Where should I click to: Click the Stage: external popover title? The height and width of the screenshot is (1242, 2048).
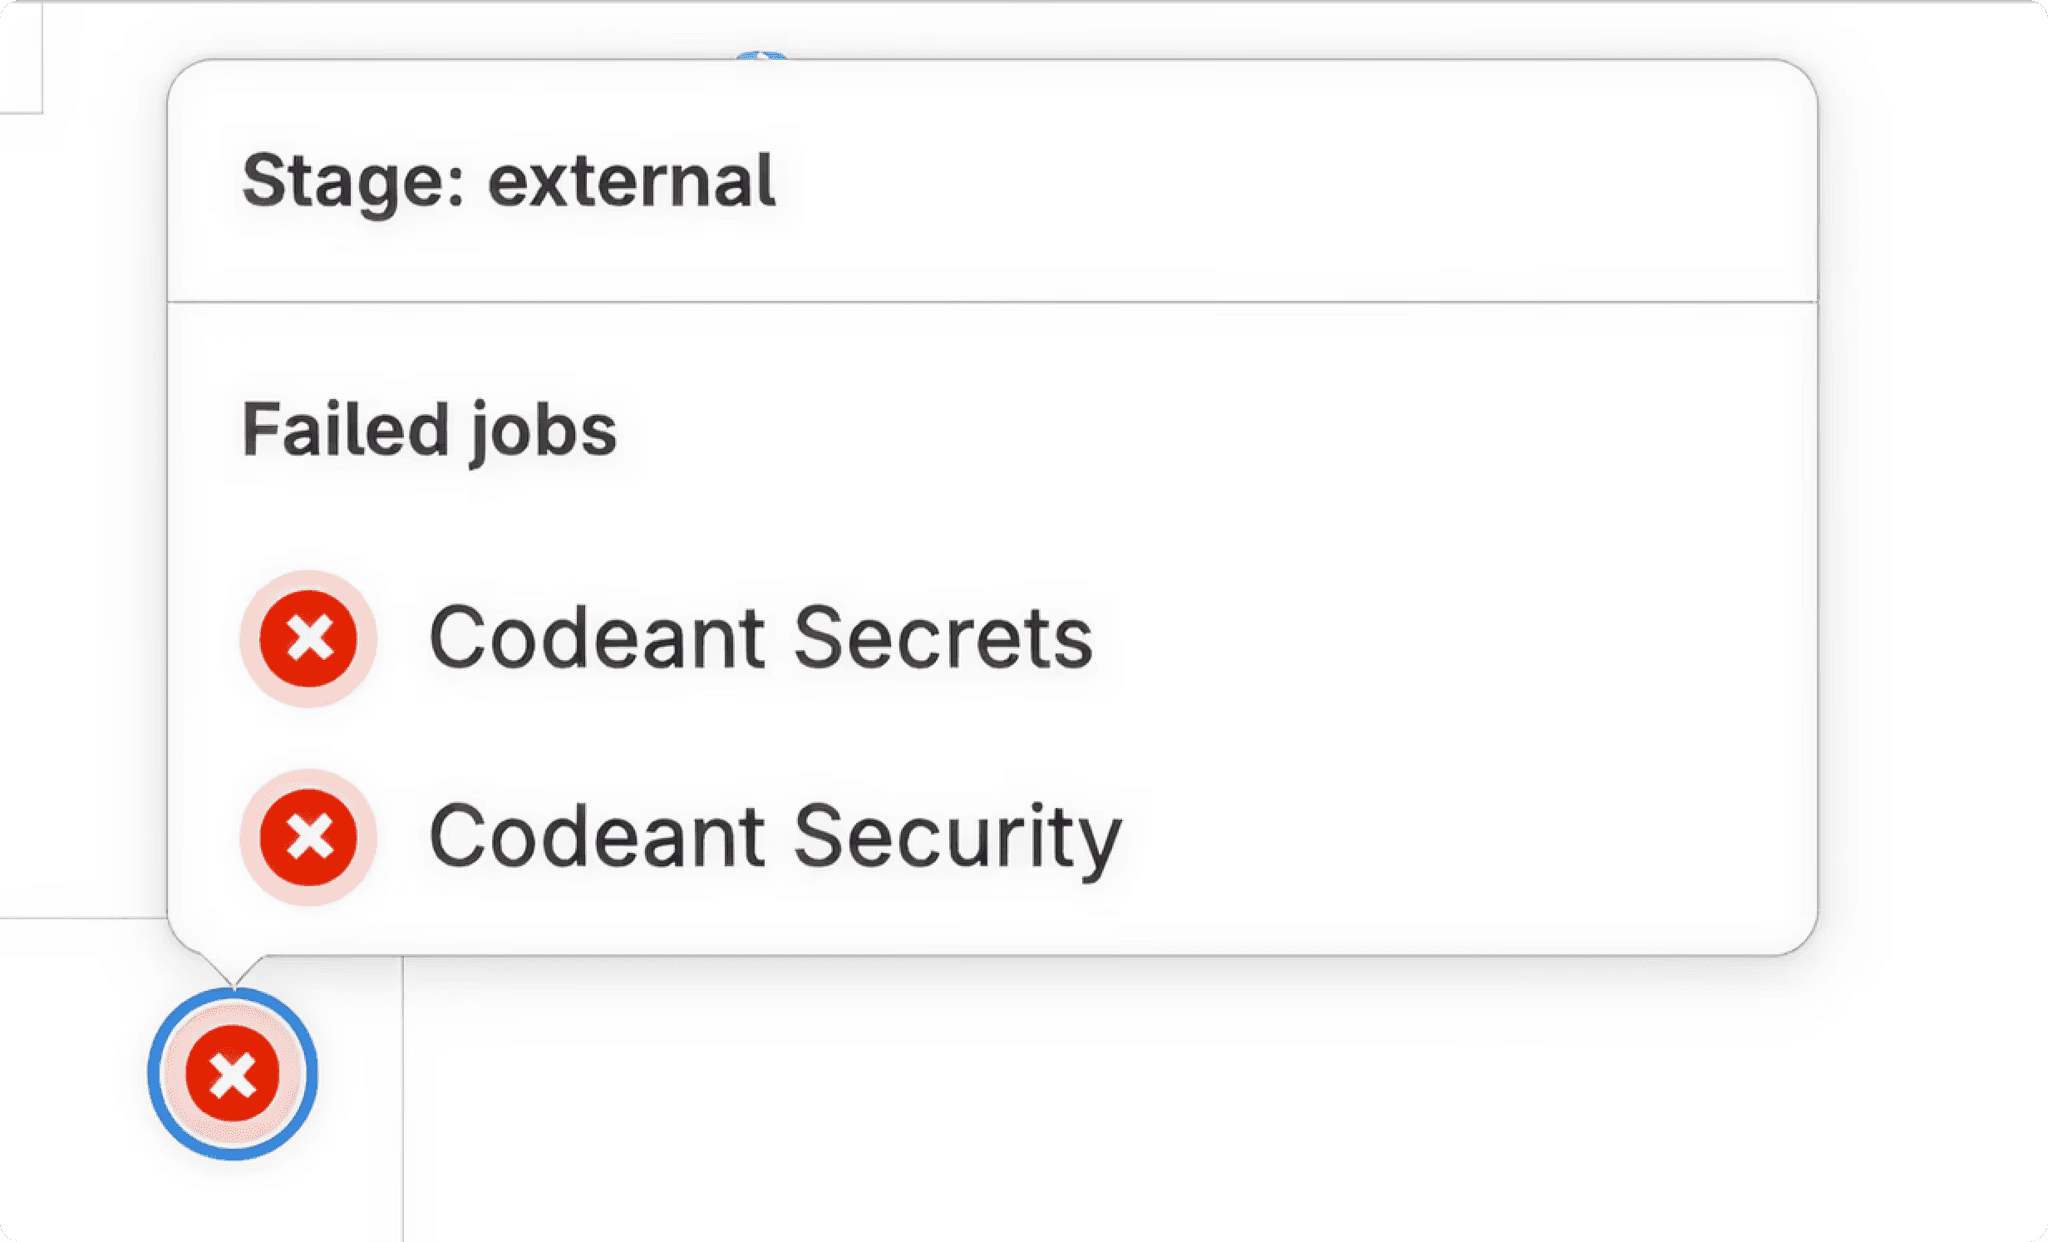click(x=508, y=181)
